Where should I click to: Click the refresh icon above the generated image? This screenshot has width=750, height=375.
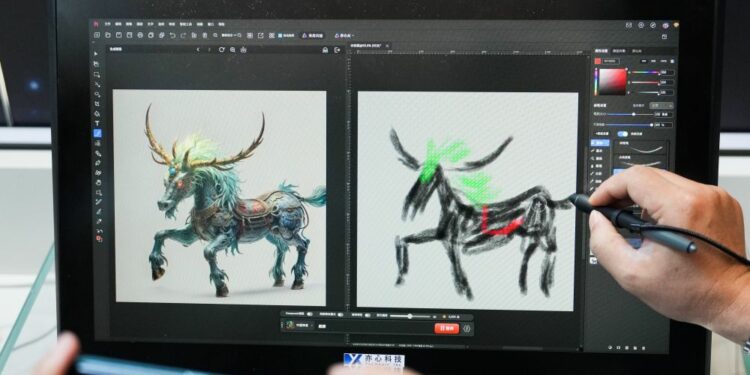221,49
